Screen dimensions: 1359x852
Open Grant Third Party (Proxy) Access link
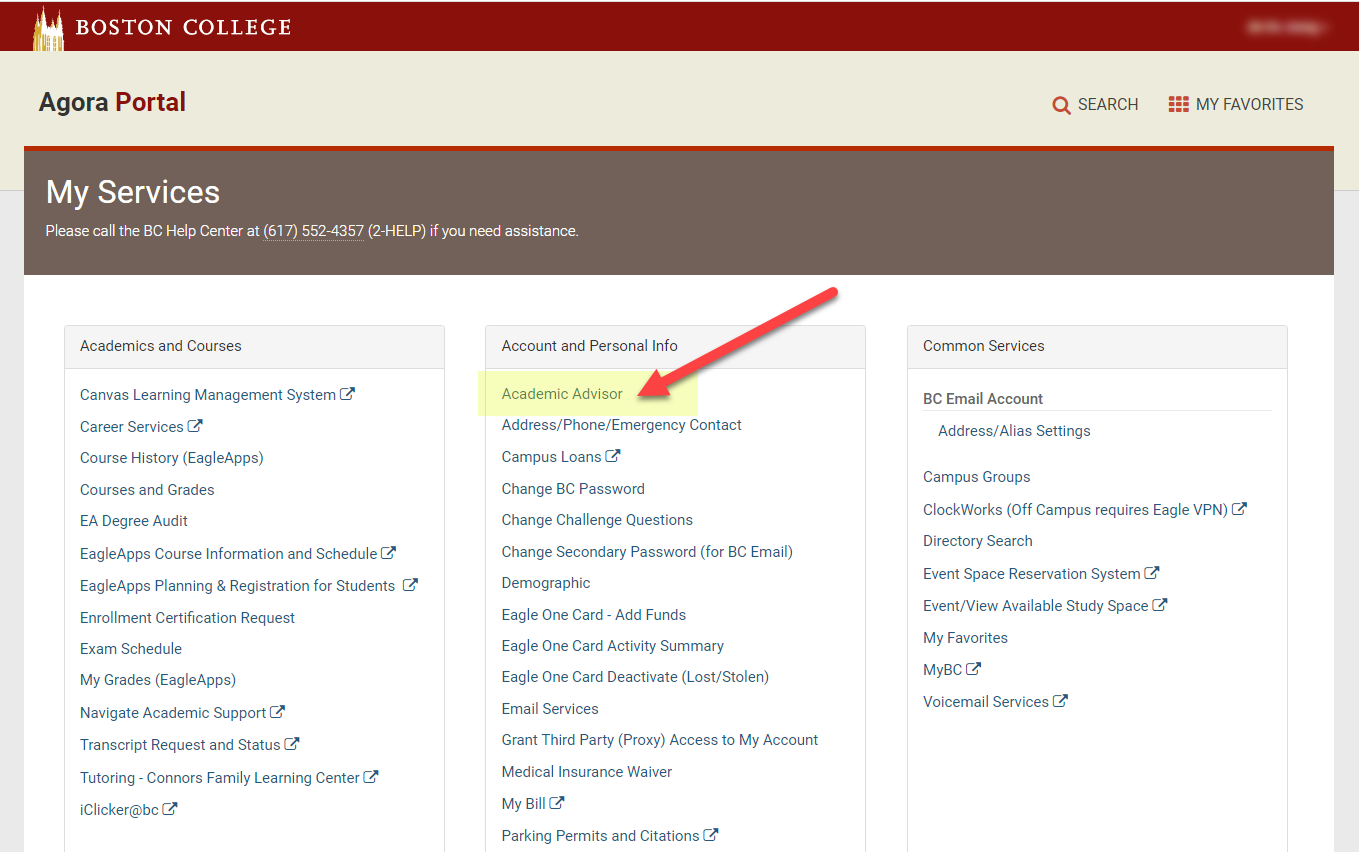[x=660, y=740]
